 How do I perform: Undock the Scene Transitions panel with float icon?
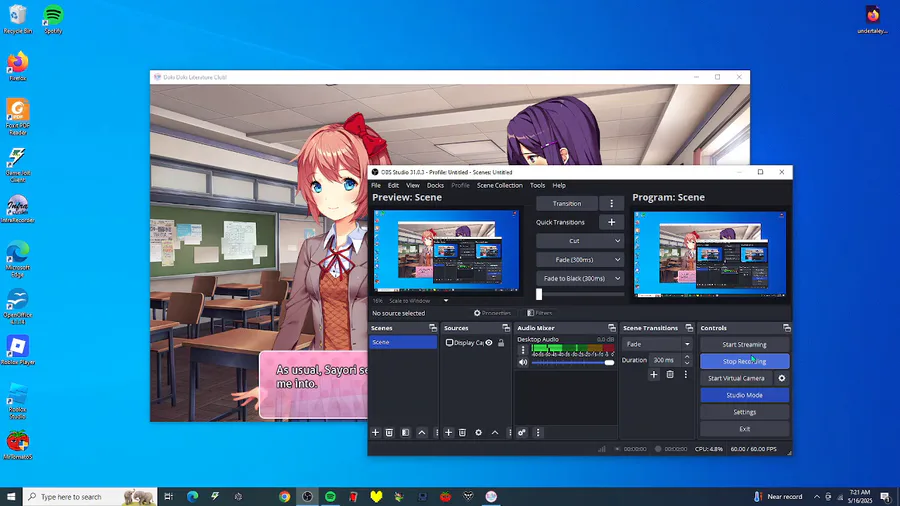[x=689, y=328]
